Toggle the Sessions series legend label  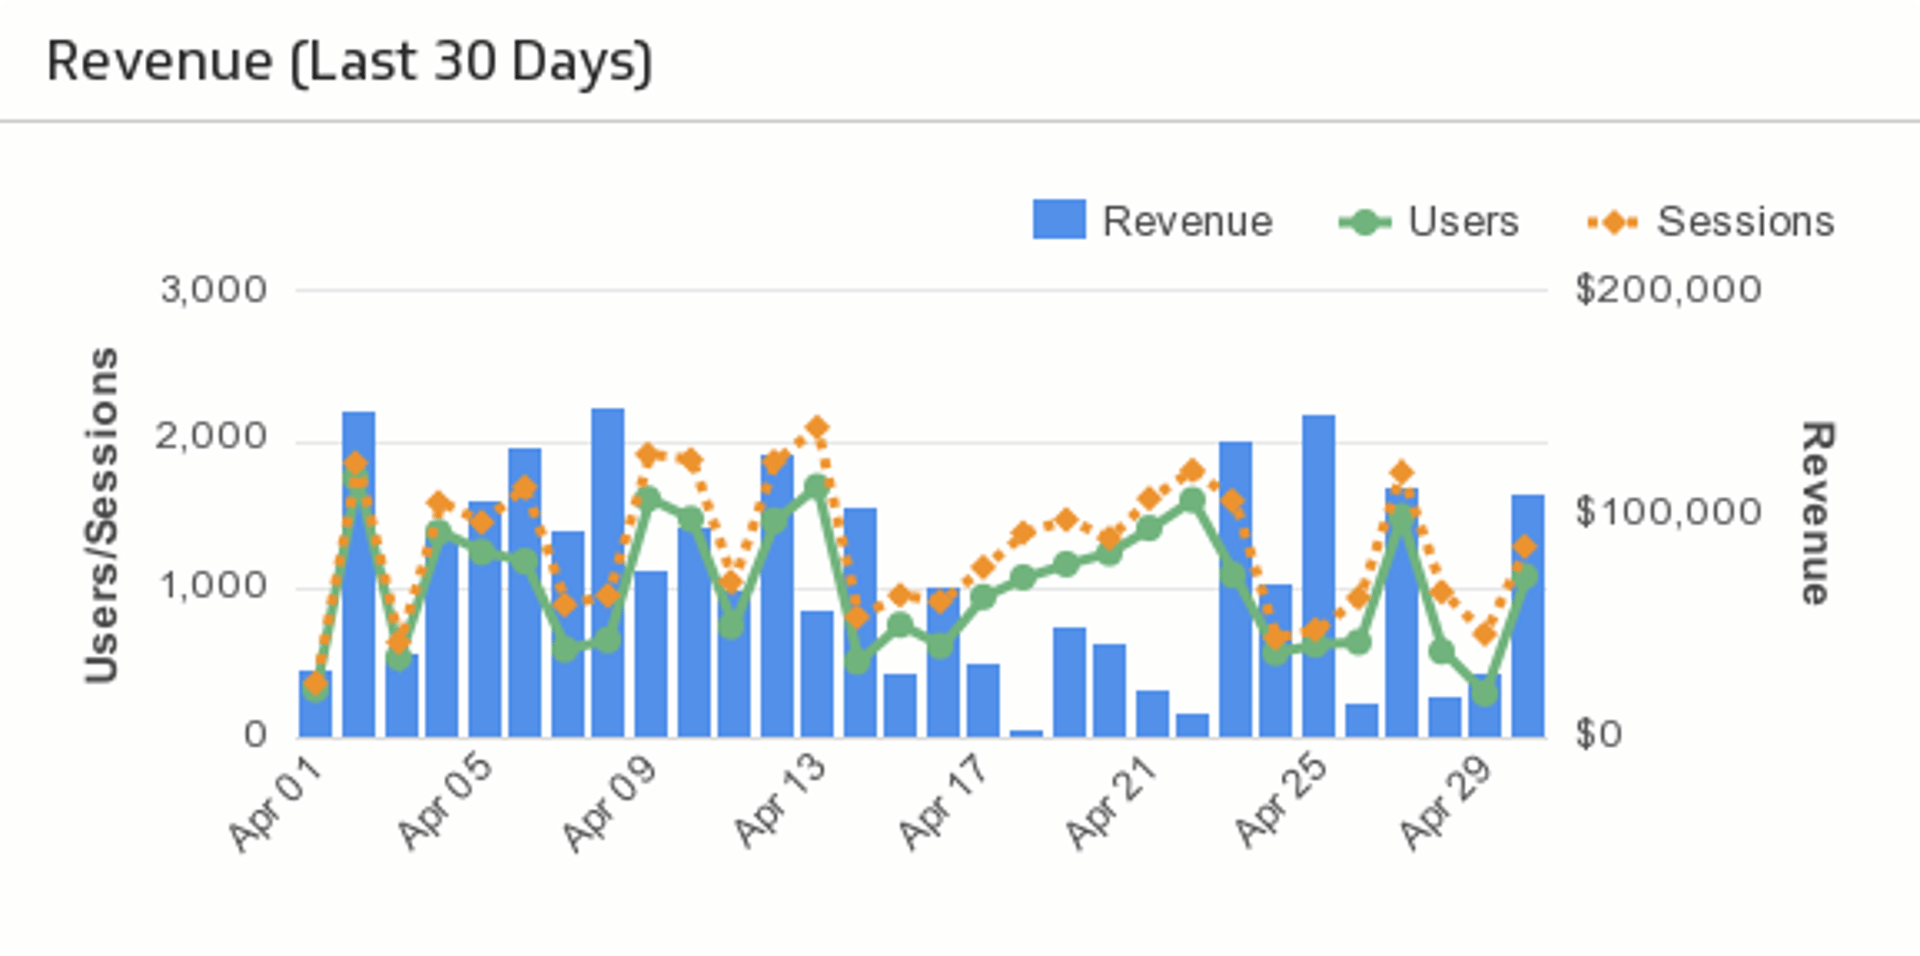tap(1745, 222)
